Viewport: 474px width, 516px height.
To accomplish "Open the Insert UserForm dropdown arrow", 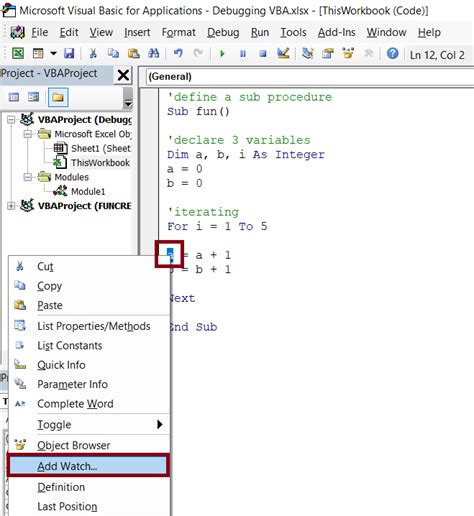I will (53, 53).
